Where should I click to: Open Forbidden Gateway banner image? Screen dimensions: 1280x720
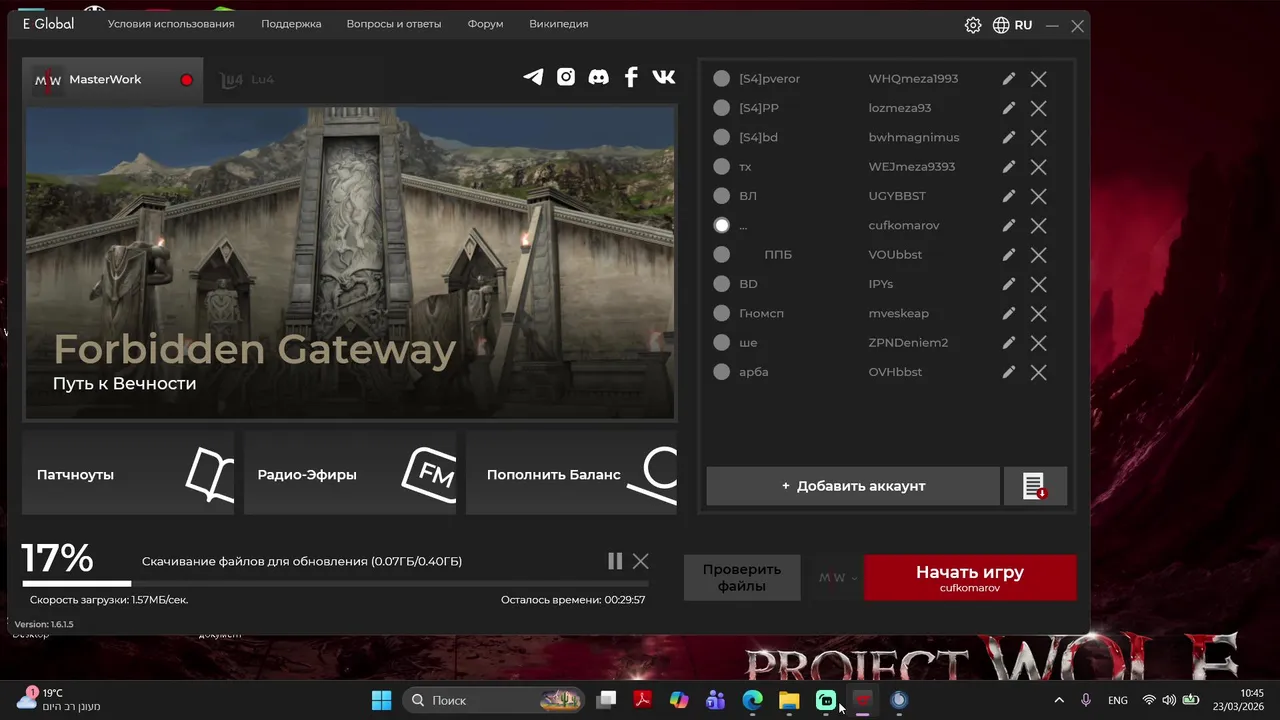[x=350, y=262]
